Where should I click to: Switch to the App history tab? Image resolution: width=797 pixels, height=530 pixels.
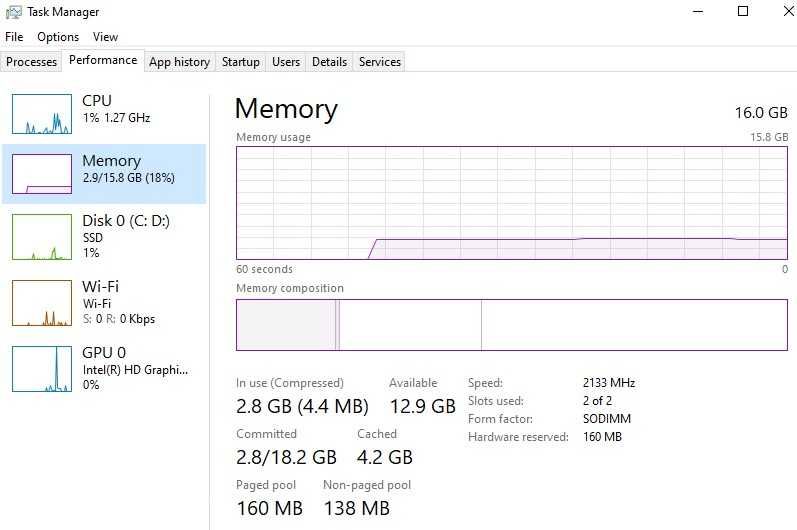[179, 61]
